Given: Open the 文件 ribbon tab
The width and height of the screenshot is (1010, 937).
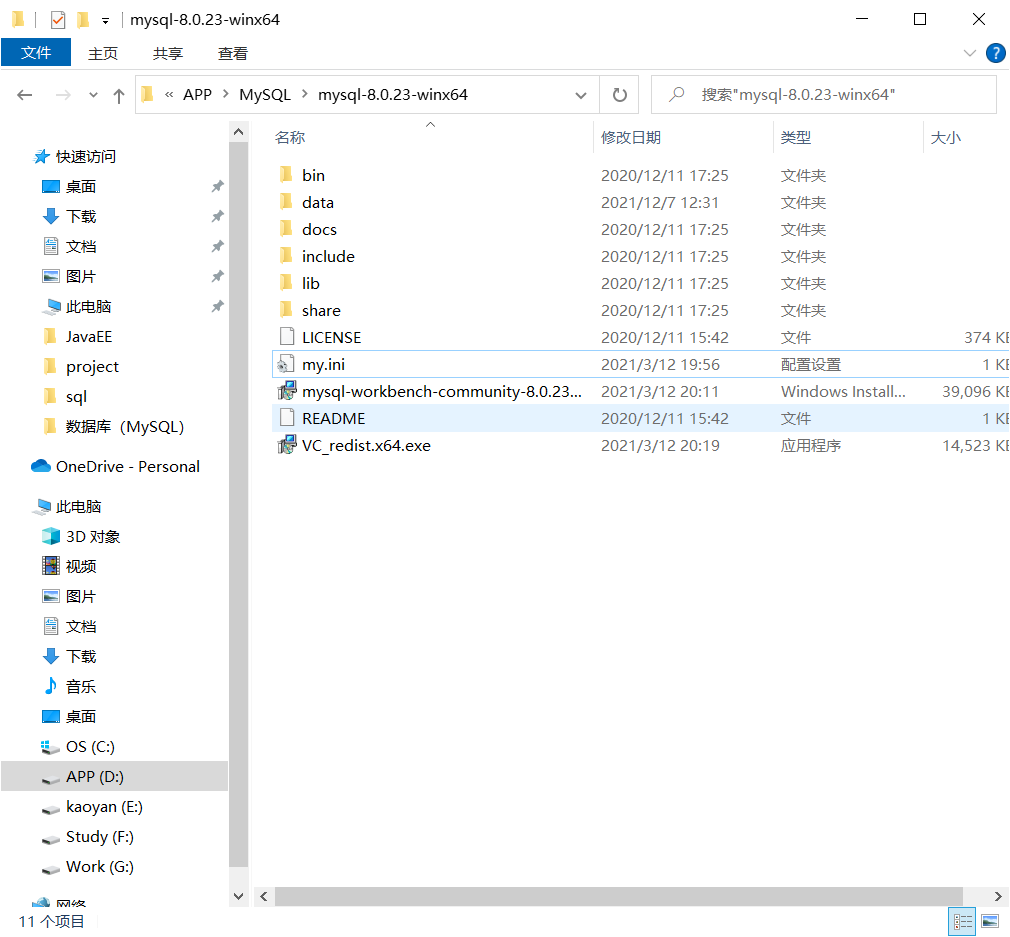Looking at the screenshot, I should point(36,52).
